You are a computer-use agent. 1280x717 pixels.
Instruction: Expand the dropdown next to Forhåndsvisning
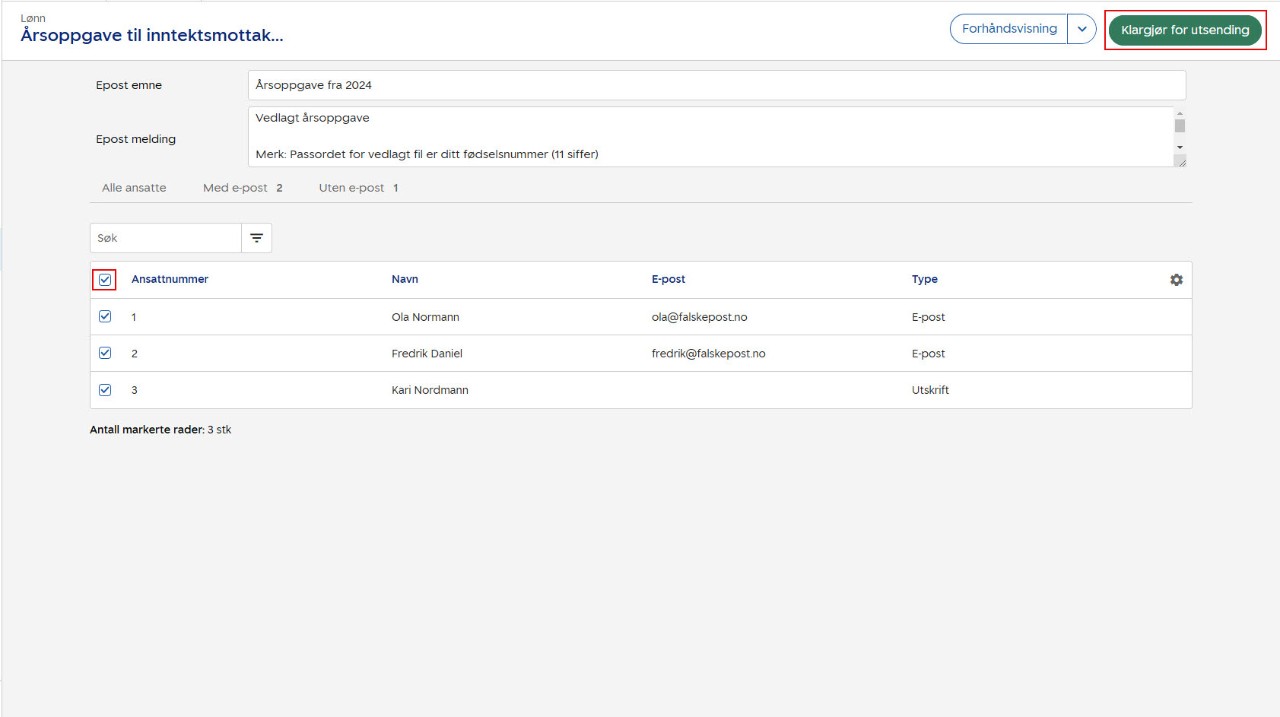pos(1082,29)
